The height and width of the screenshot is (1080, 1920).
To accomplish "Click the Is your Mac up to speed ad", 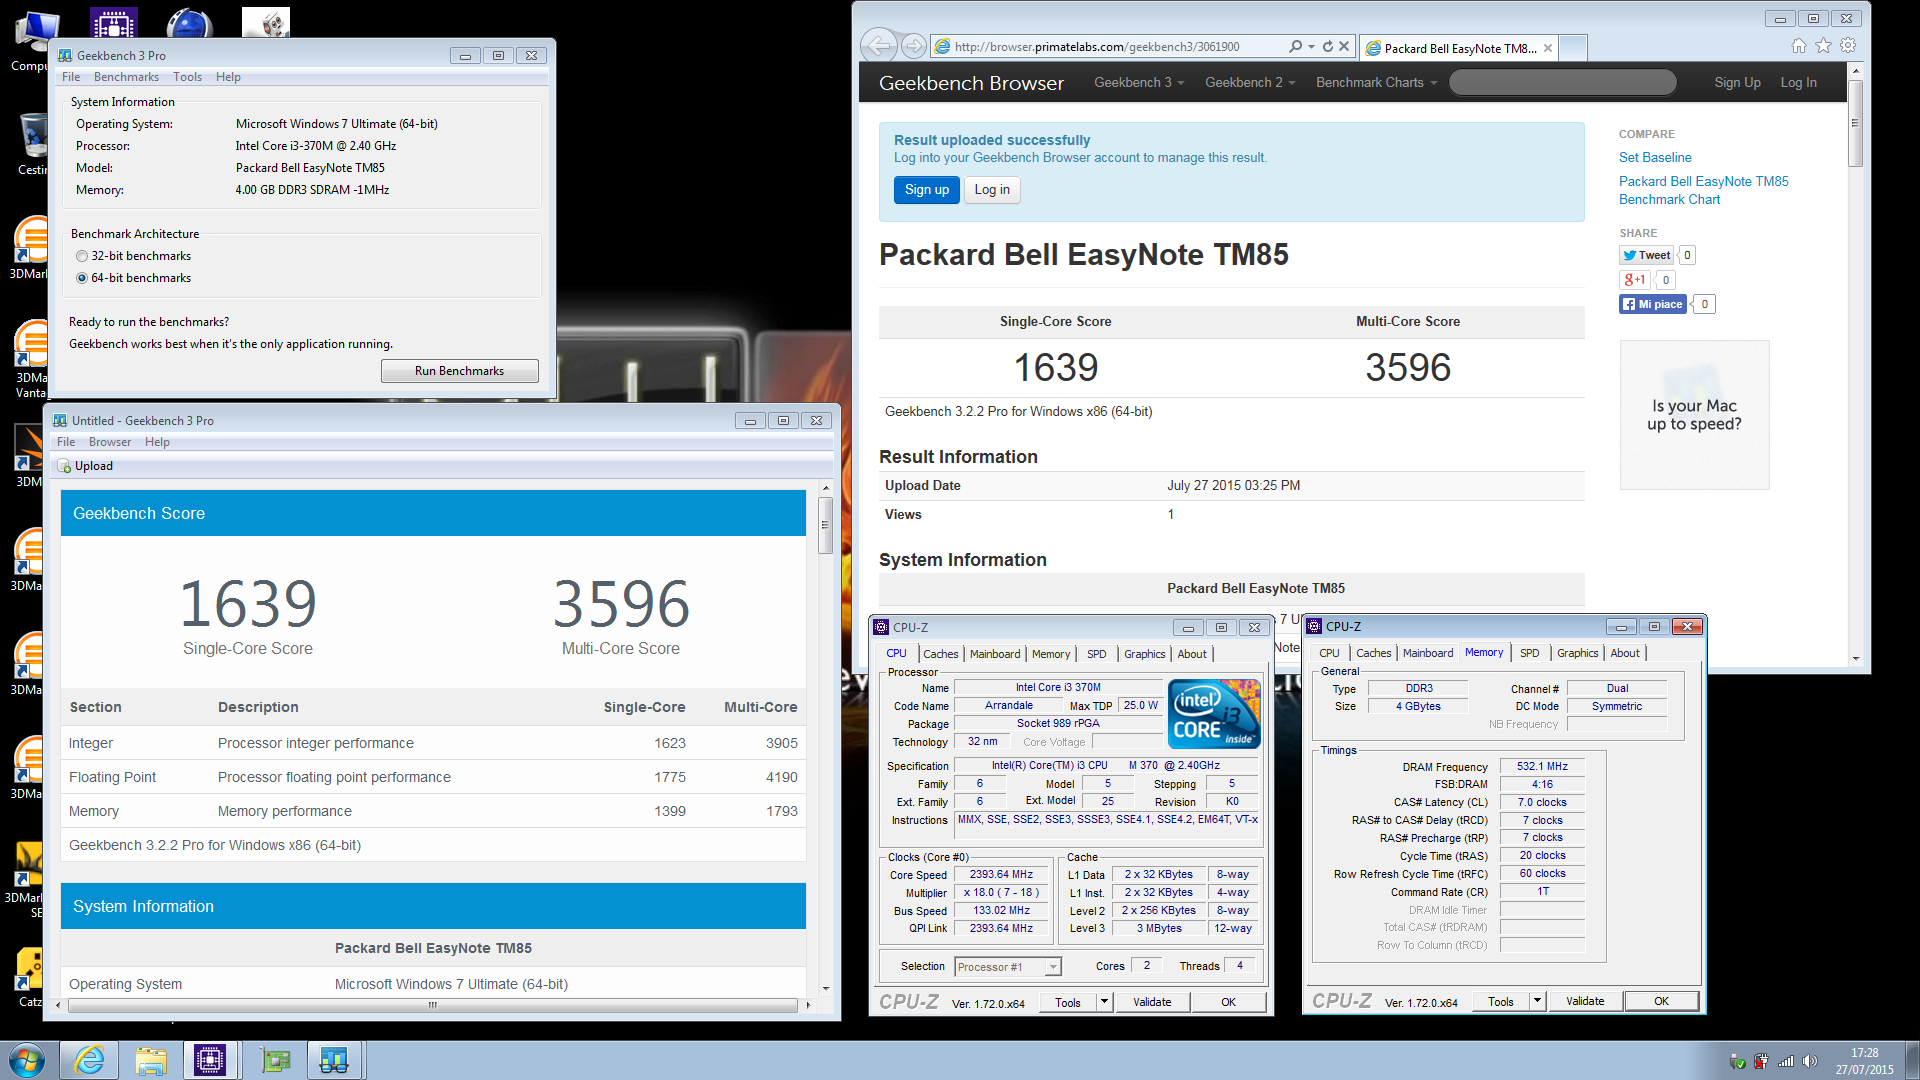I will coord(1694,415).
